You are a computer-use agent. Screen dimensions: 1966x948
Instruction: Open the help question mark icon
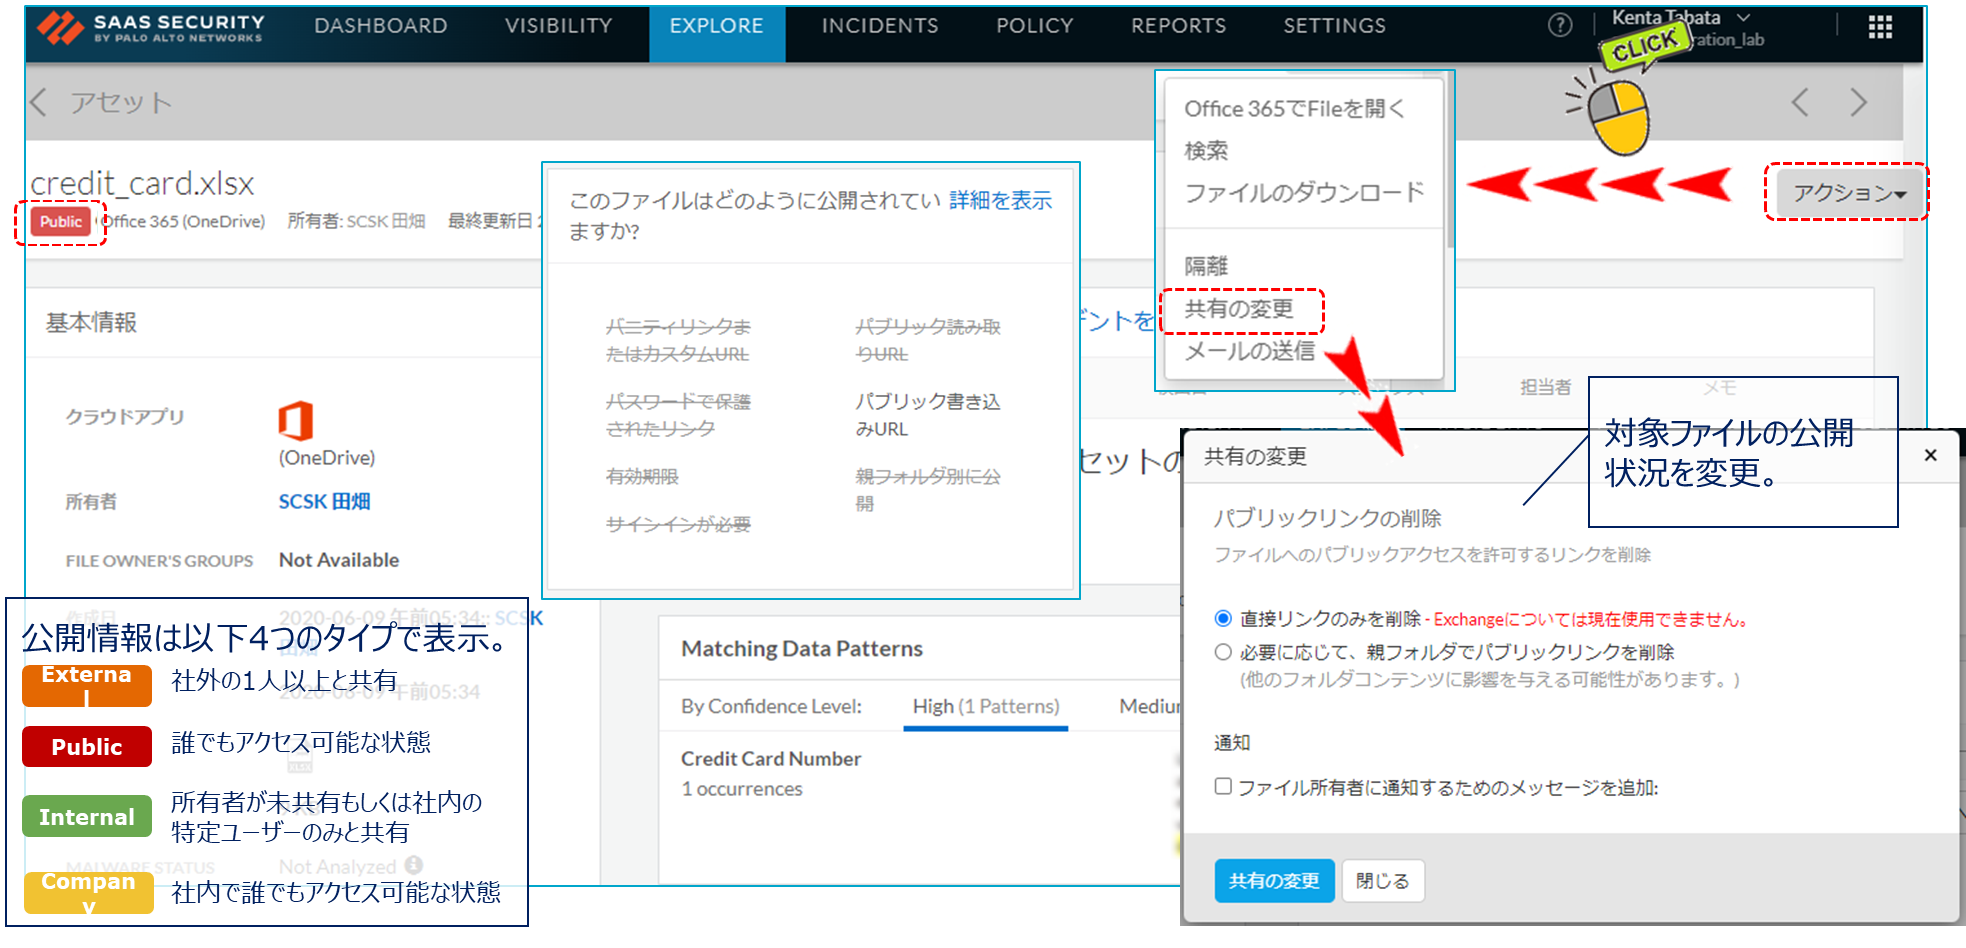pyautogui.click(x=1559, y=26)
